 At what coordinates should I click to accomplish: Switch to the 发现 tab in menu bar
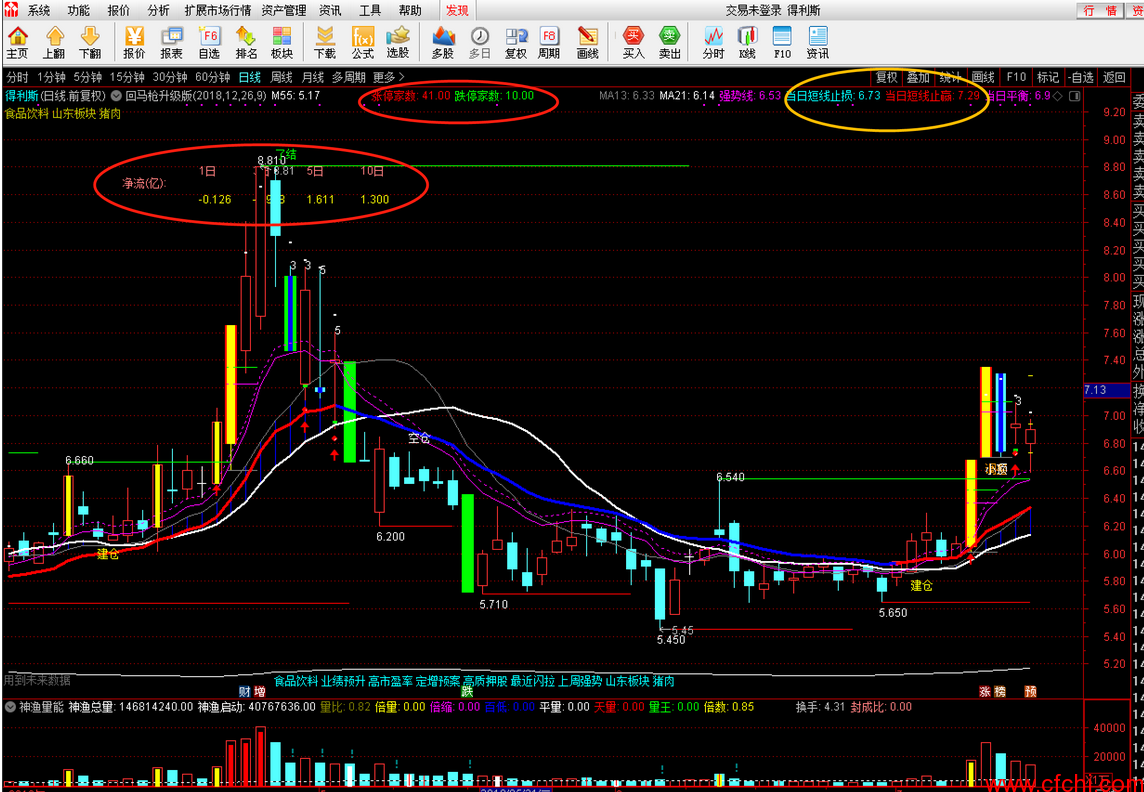[457, 10]
